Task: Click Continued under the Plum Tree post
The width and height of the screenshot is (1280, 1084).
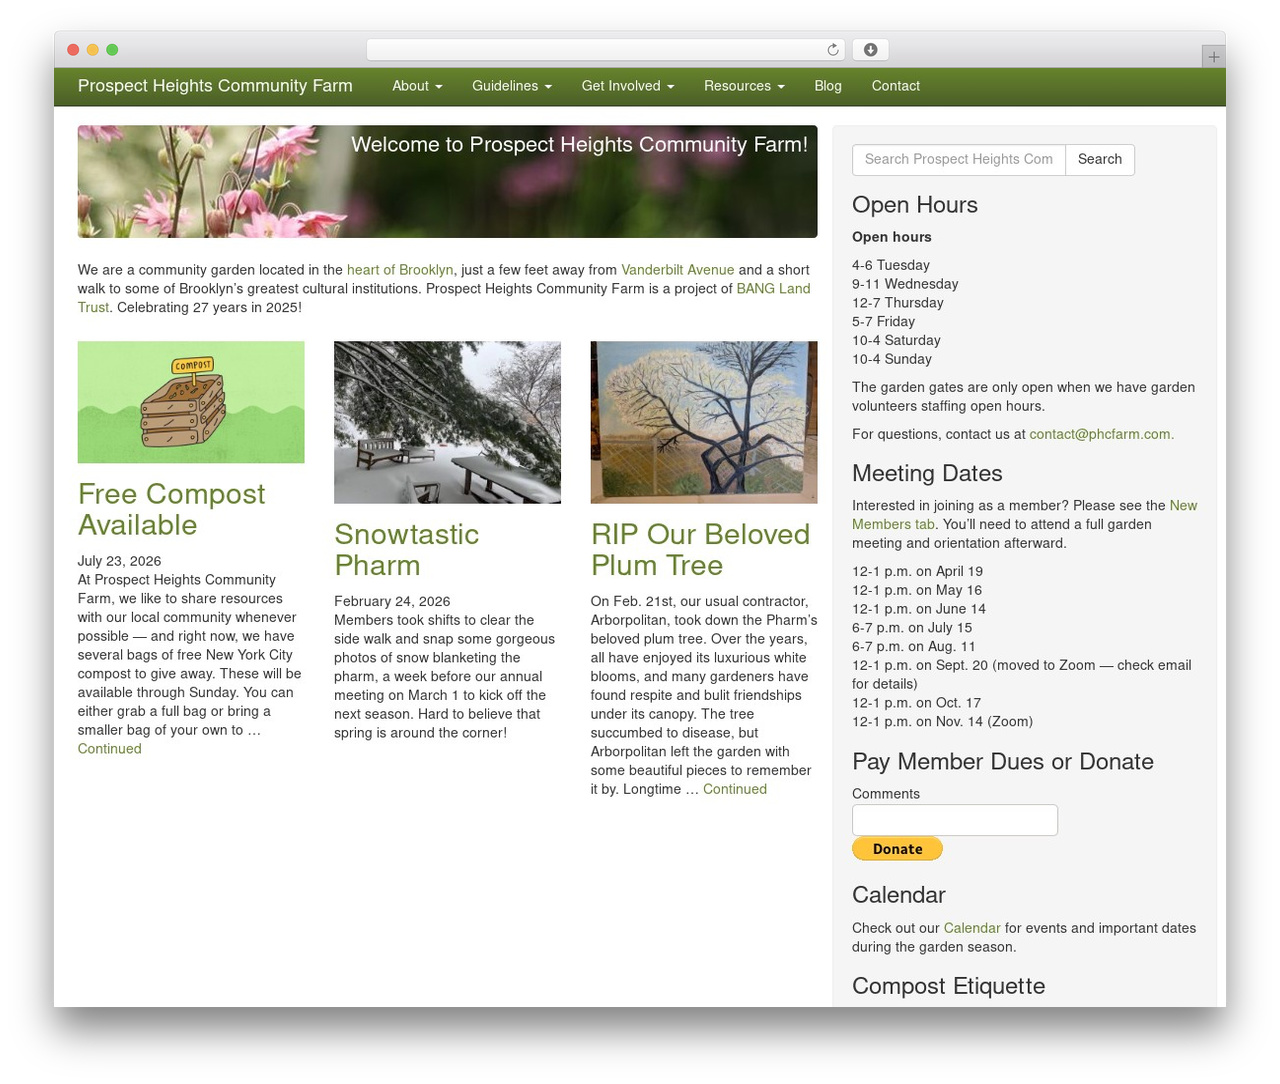Action: tap(735, 789)
